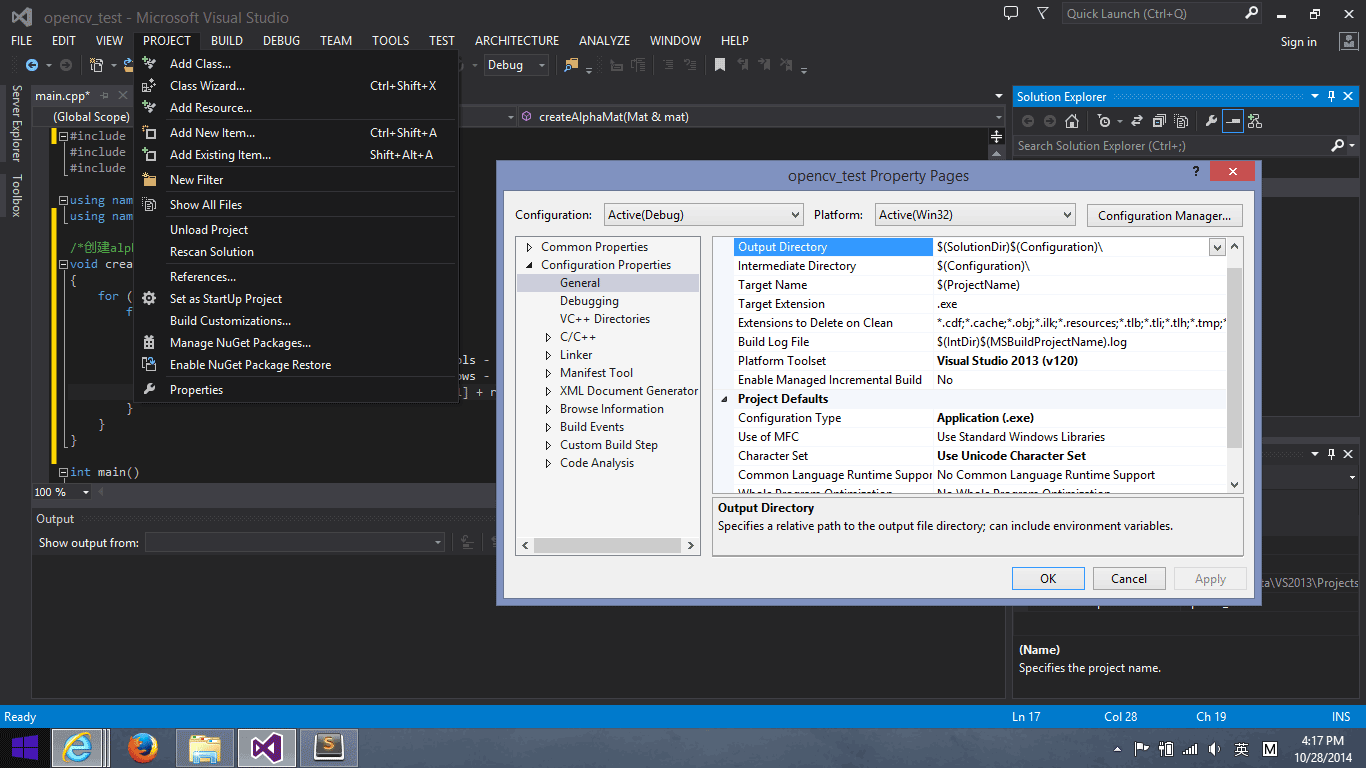The image size is (1366, 768).
Task: Click the Navigate Backward toolbar arrow
Action: [32, 65]
